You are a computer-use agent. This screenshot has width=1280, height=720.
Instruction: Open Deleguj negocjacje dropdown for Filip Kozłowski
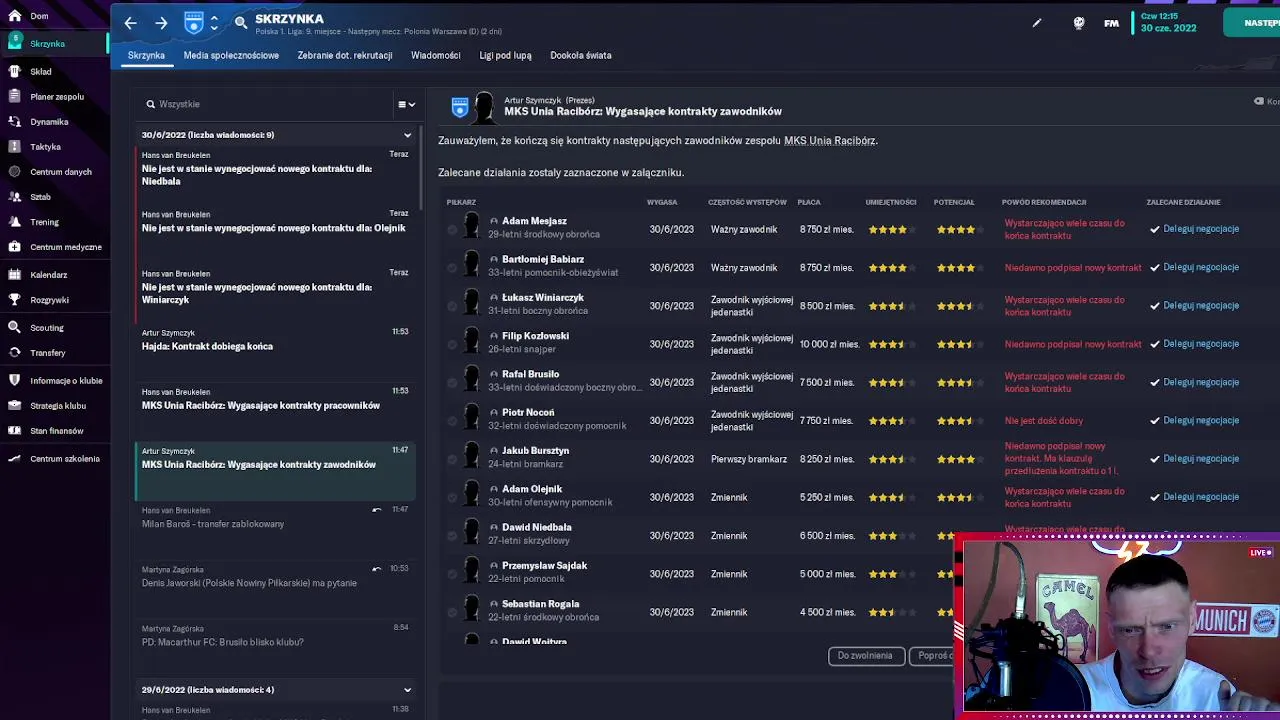point(1195,344)
